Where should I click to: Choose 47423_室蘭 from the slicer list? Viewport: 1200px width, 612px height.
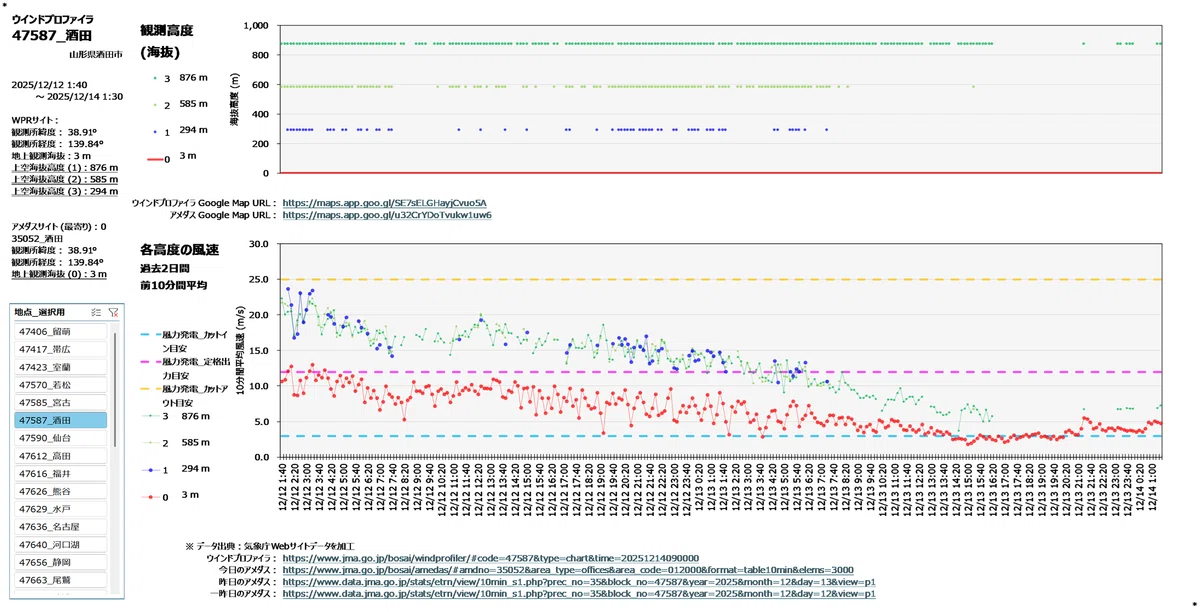pos(60,367)
